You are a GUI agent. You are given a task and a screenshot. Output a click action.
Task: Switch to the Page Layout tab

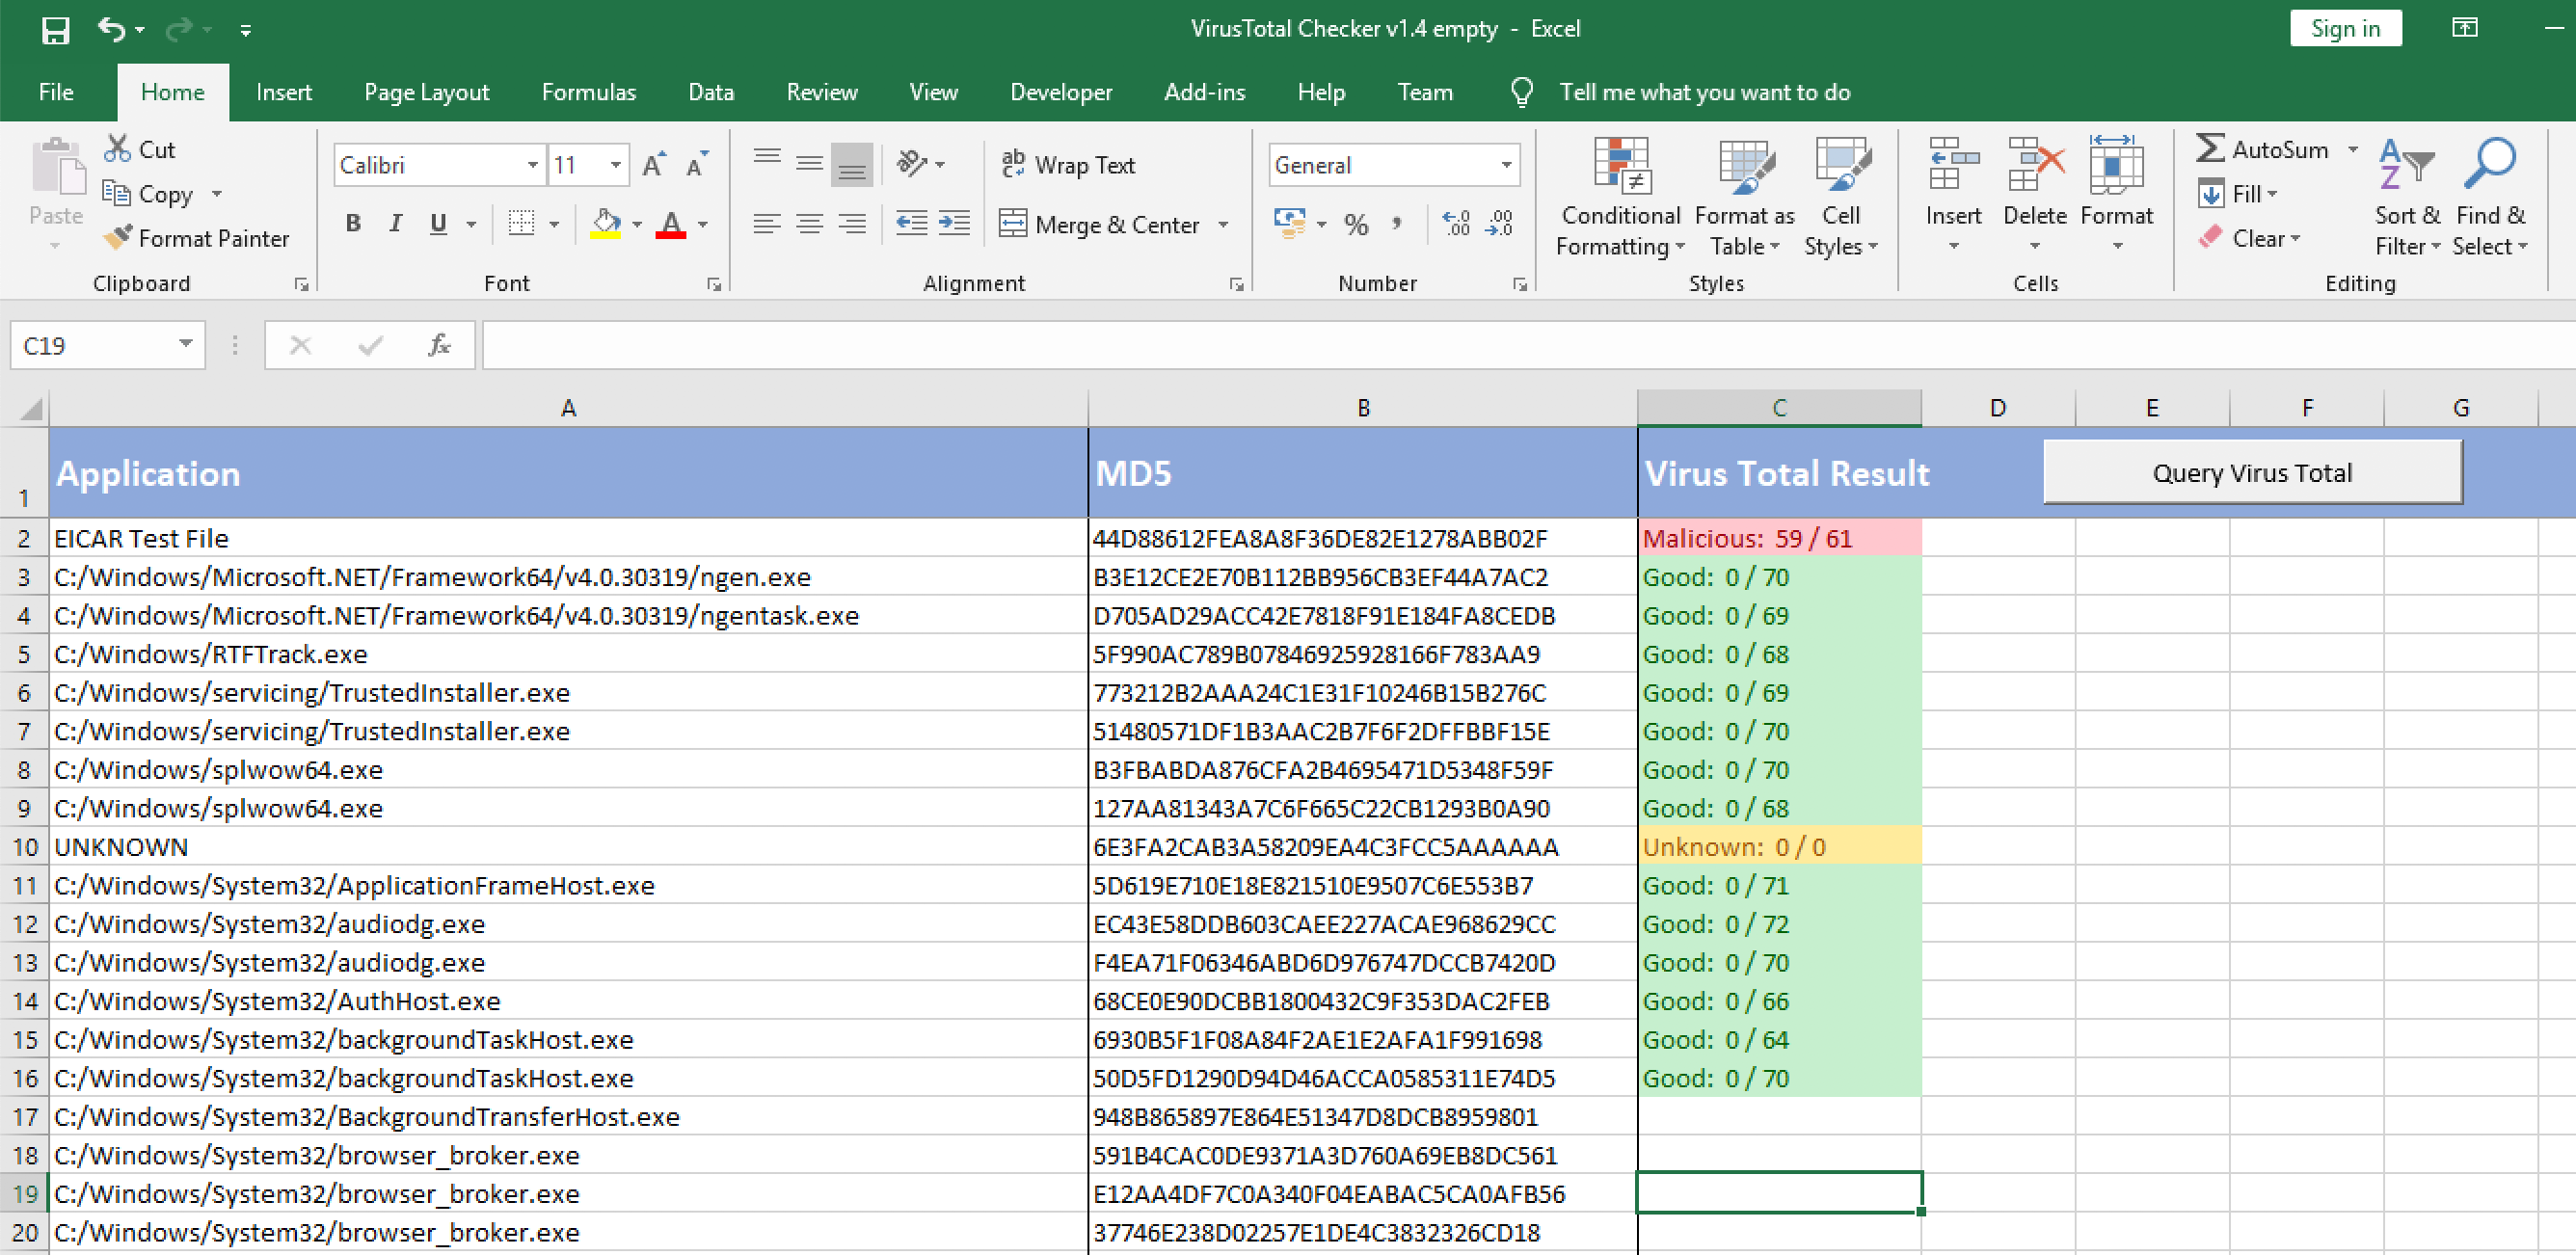coord(426,92)
